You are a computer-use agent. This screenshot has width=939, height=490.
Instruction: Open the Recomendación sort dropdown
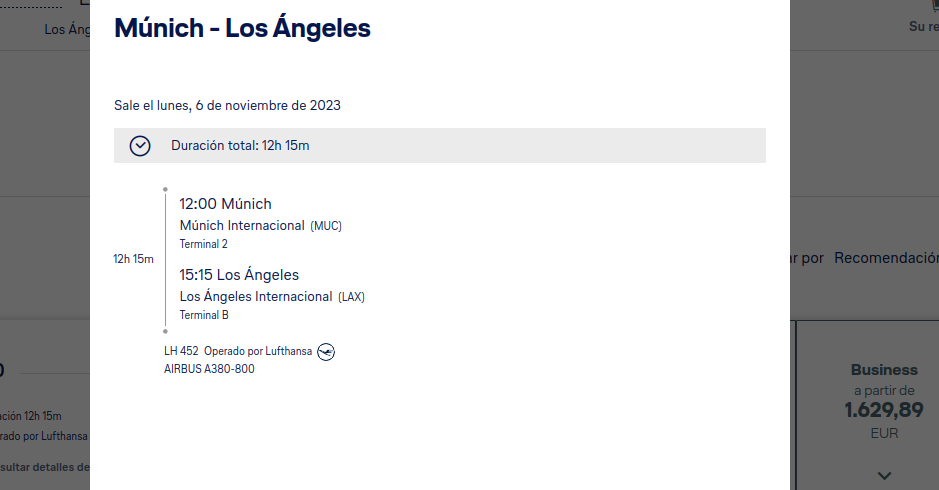(x=886, y=258)
